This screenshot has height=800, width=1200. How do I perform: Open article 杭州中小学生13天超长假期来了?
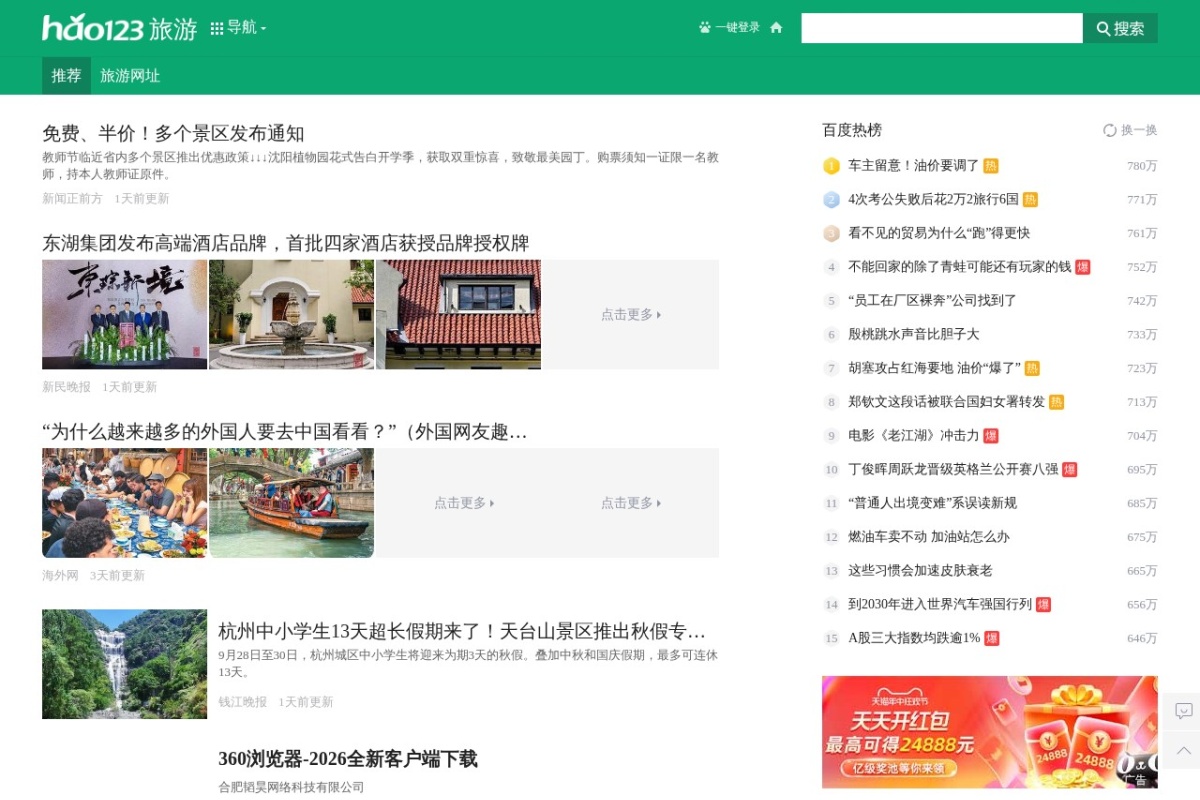462,631
